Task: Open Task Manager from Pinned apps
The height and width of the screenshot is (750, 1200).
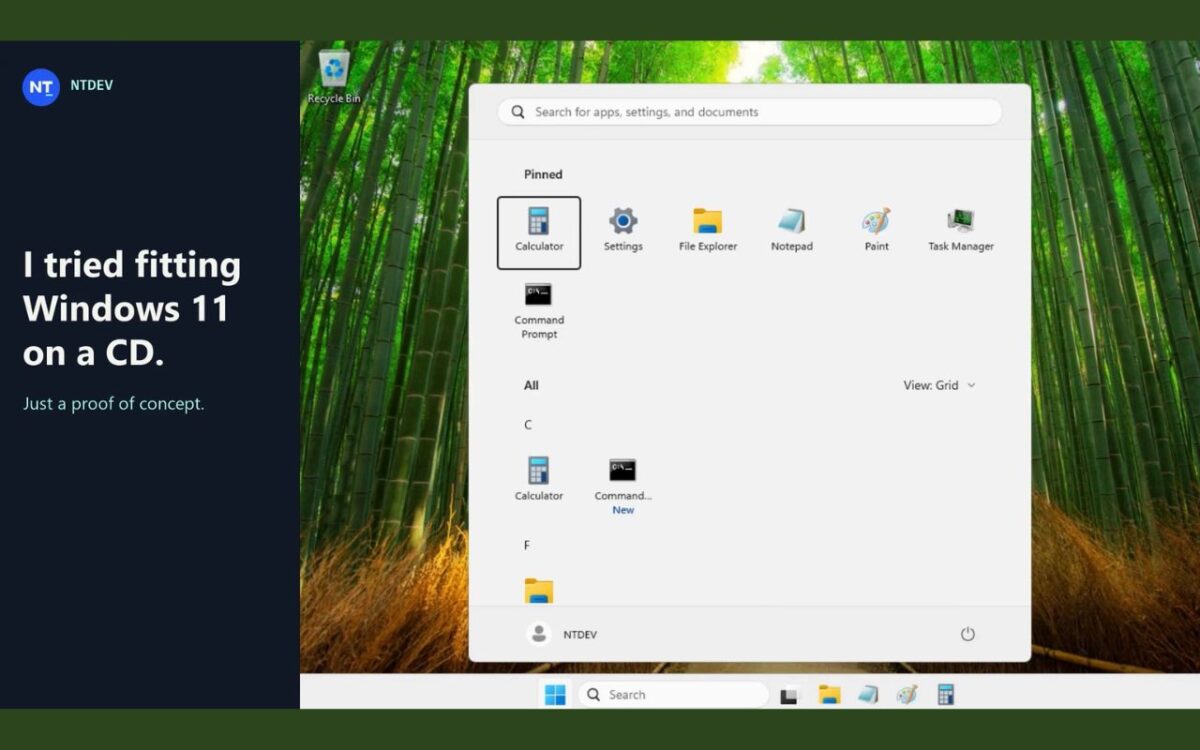Action: 960,231
